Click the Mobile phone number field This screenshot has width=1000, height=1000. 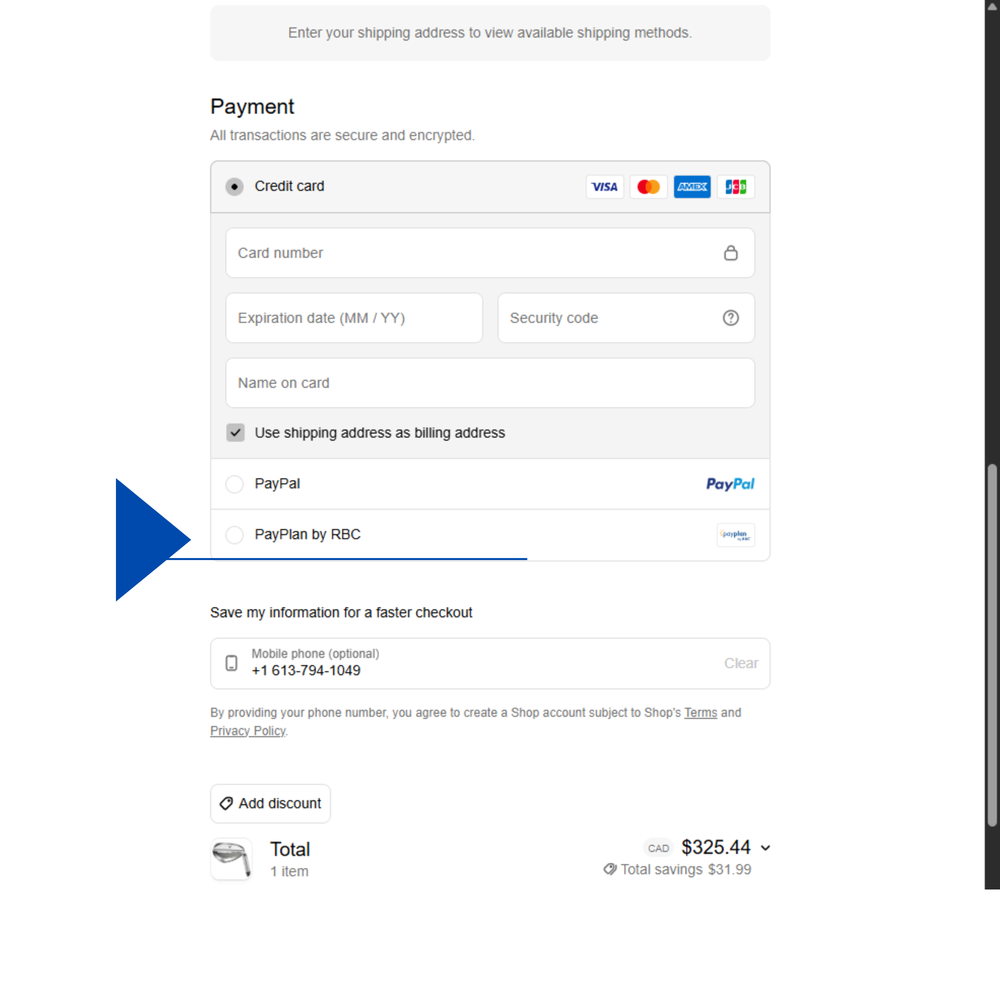(490, 663)
